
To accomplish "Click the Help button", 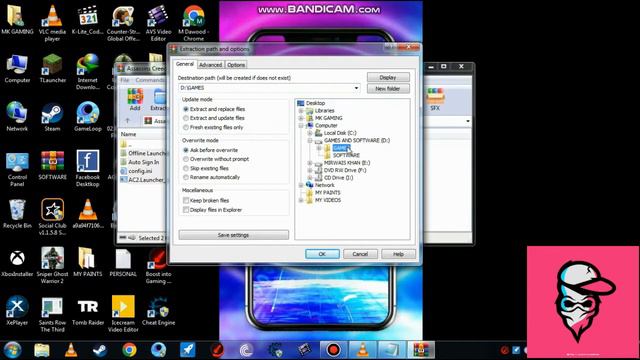I will (x=398, y=254).
